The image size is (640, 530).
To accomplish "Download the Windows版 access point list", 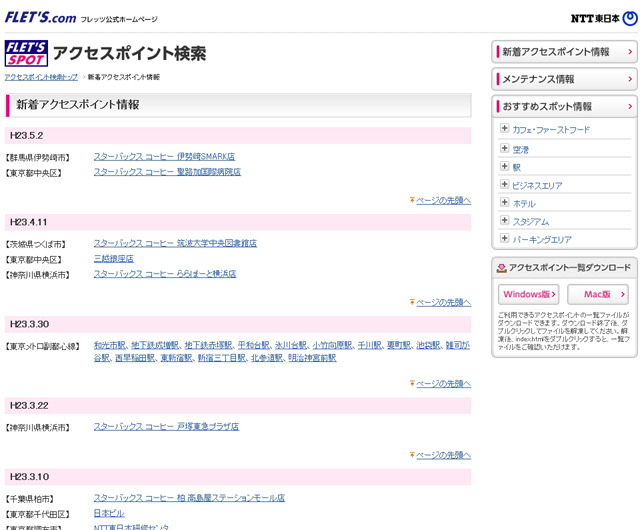I will [529, 294].
